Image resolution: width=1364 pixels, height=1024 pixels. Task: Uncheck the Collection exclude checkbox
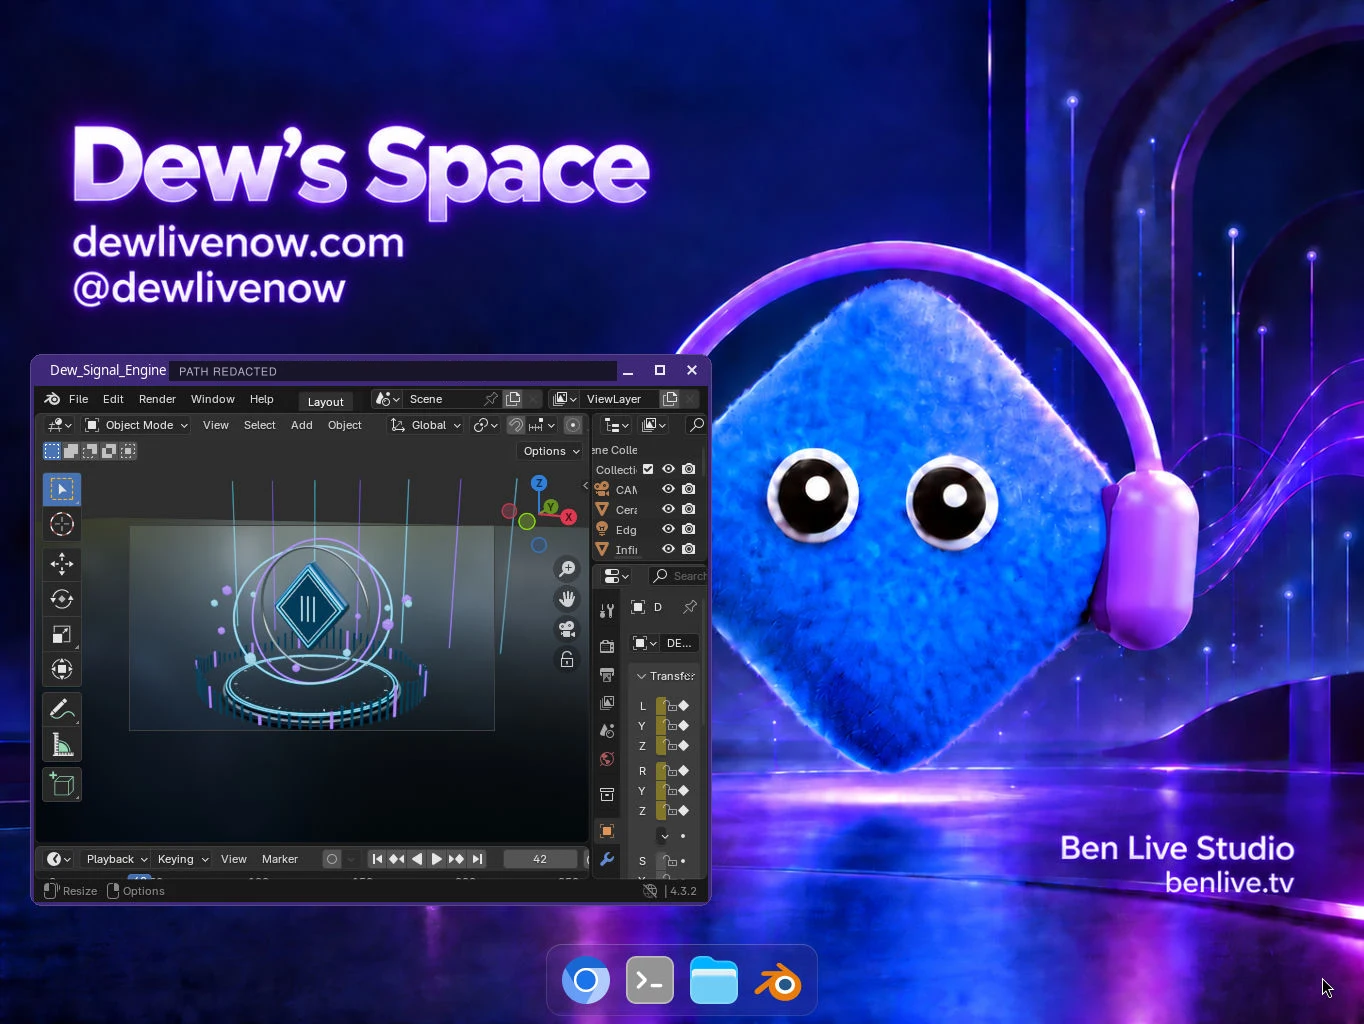pyautogui.click(x=648, y=469)
